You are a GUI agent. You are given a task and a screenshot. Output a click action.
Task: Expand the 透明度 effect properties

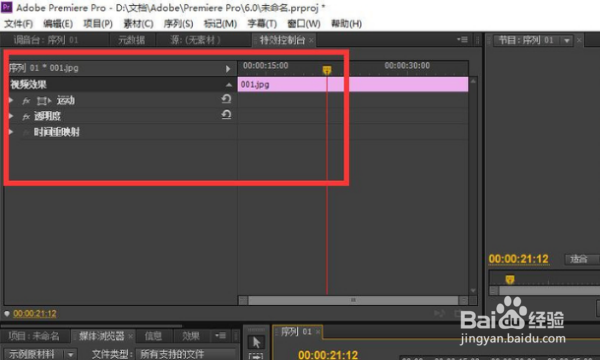tap(11, 116)
